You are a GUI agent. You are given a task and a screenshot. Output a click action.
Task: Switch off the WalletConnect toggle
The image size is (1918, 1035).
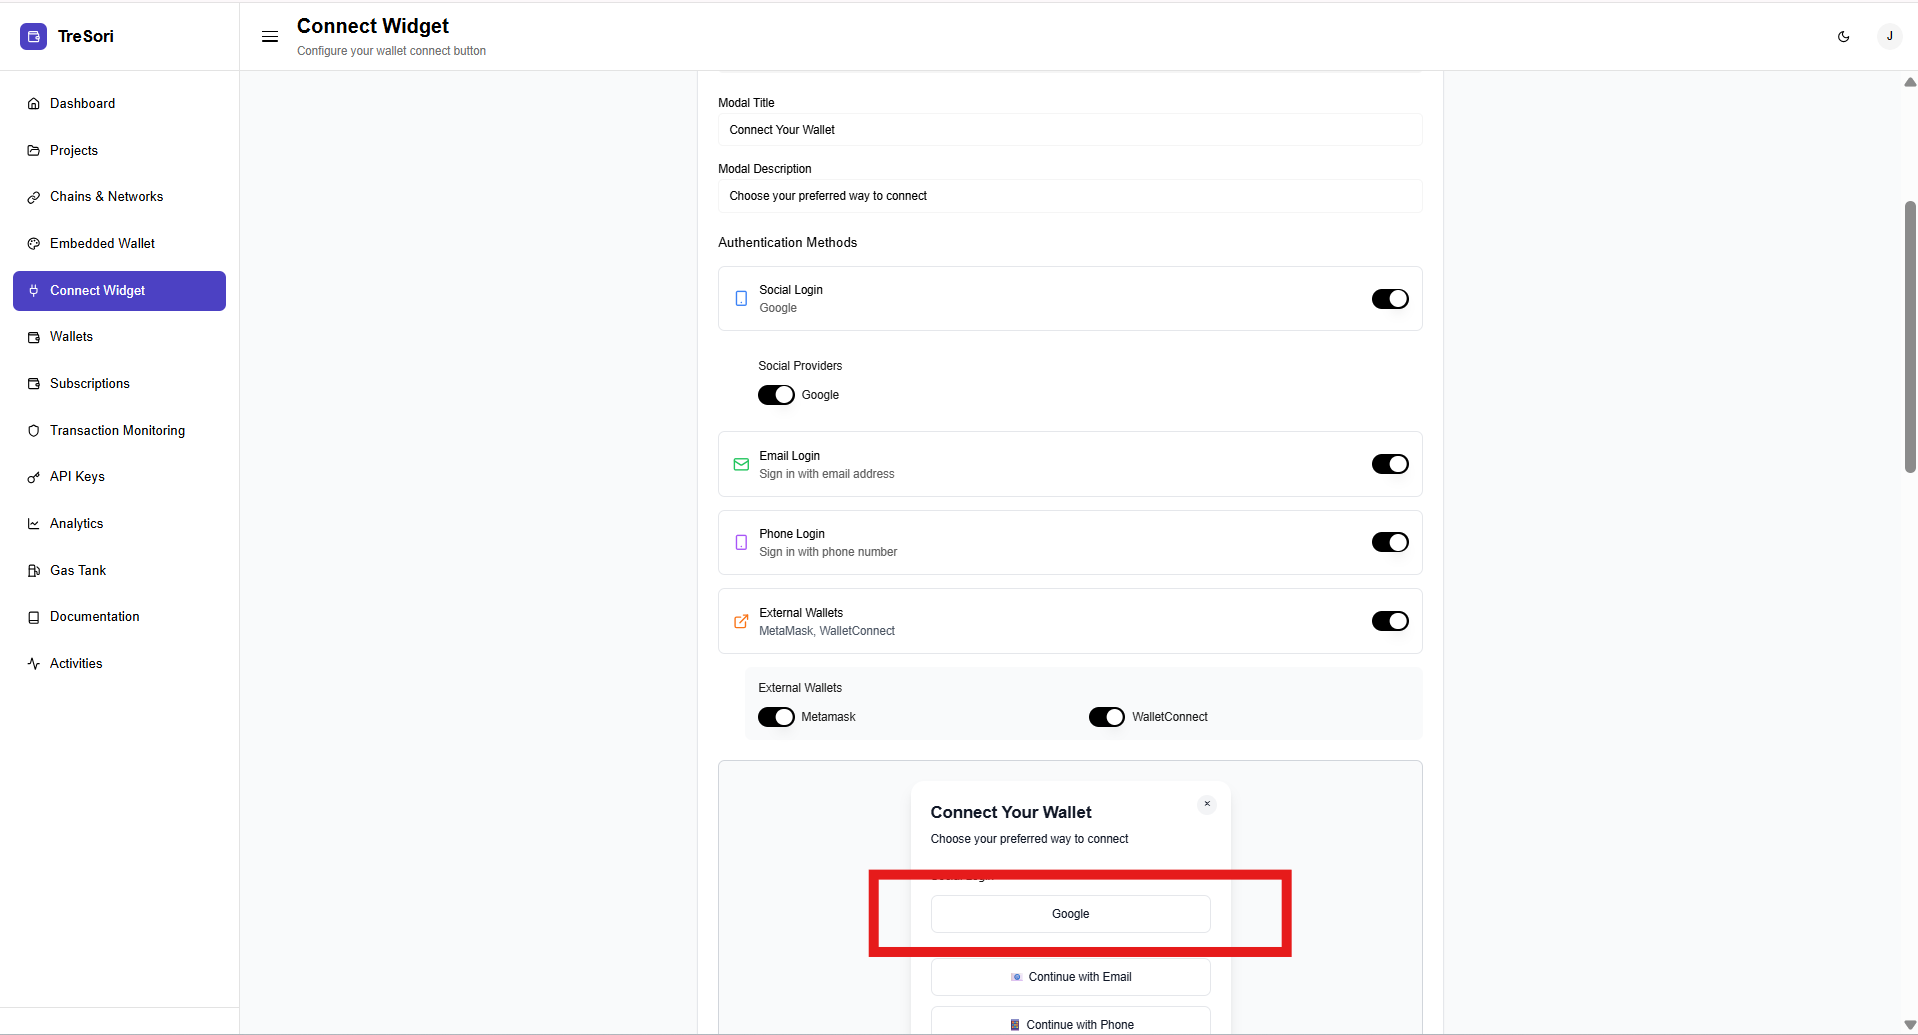(x=1106, y=717)
